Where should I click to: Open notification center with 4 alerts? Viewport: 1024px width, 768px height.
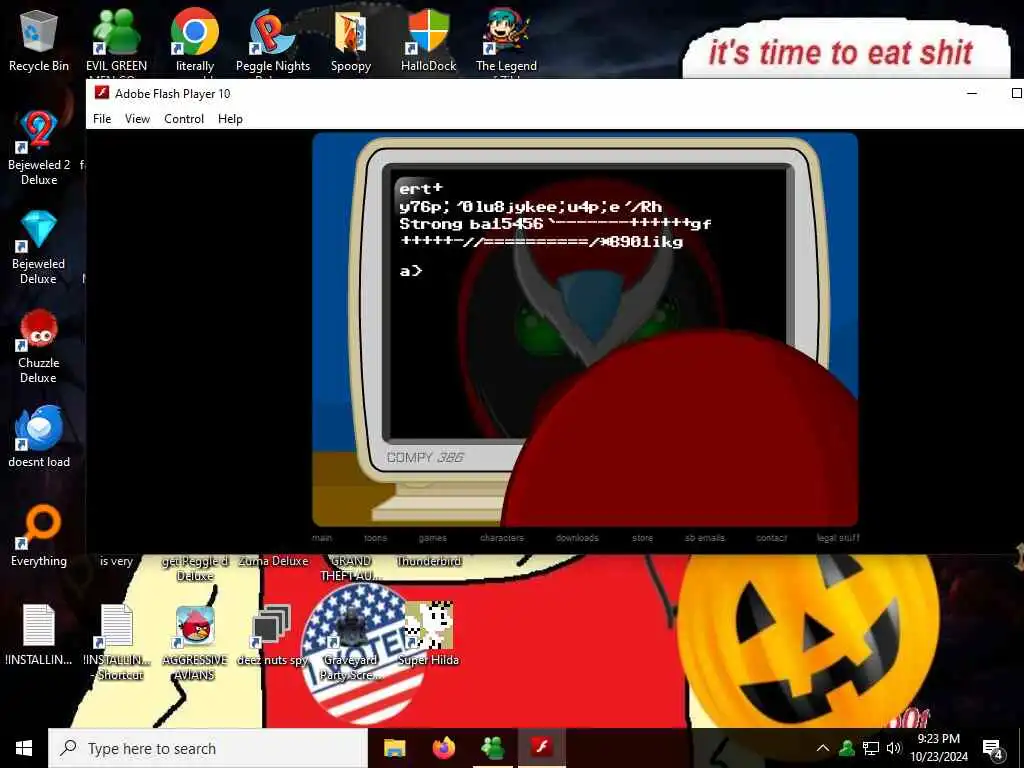pyautogui.click(x=992, y=748)
